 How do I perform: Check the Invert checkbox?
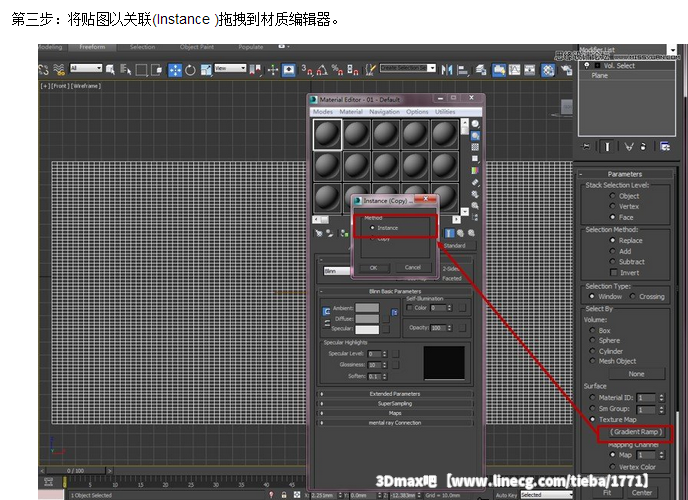613,272
